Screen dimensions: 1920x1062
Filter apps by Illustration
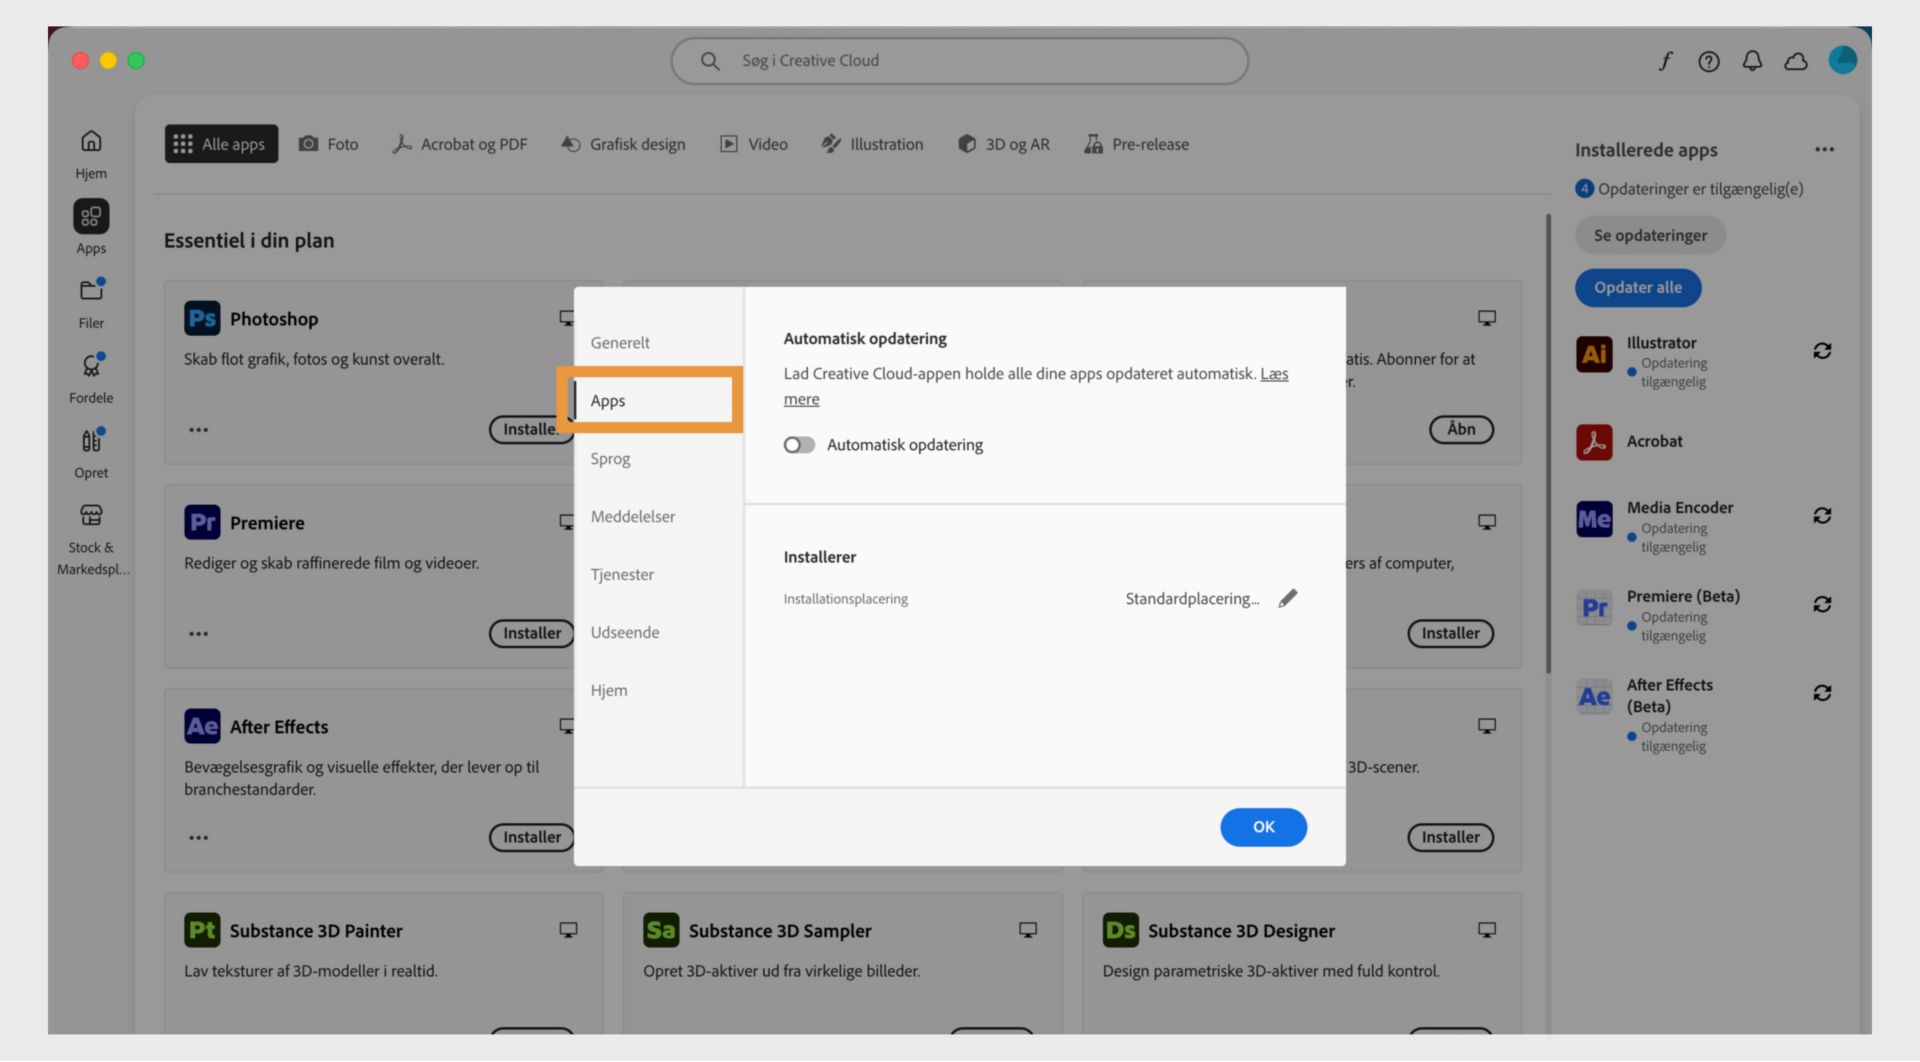pyautogui.click(x=872, y=144)
